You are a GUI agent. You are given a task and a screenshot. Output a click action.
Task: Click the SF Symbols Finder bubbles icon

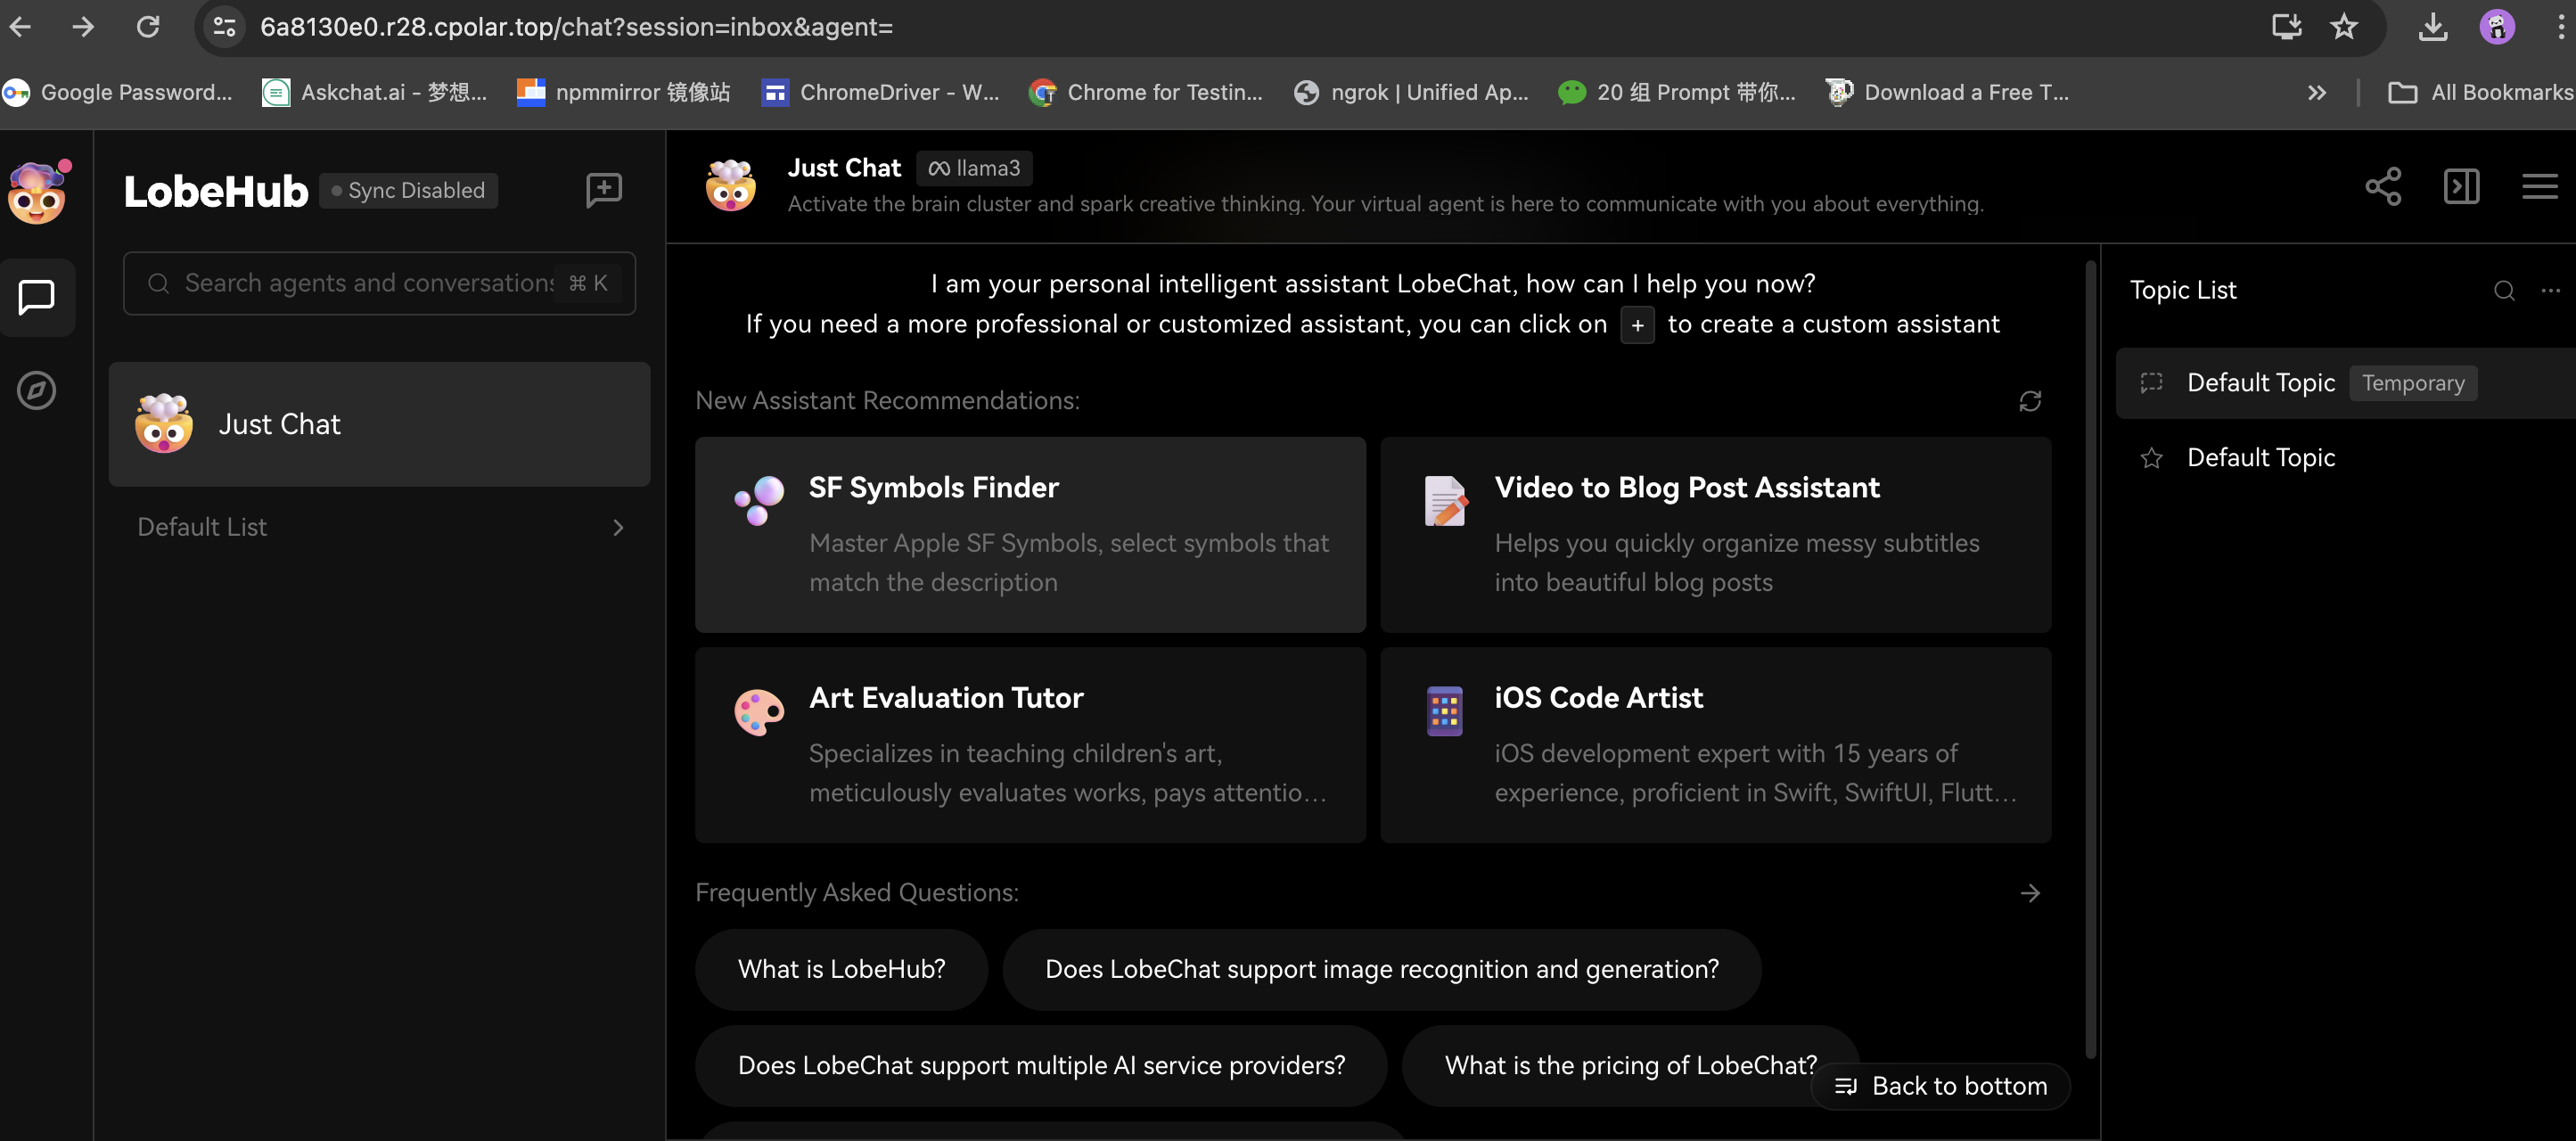click(759, 500)
